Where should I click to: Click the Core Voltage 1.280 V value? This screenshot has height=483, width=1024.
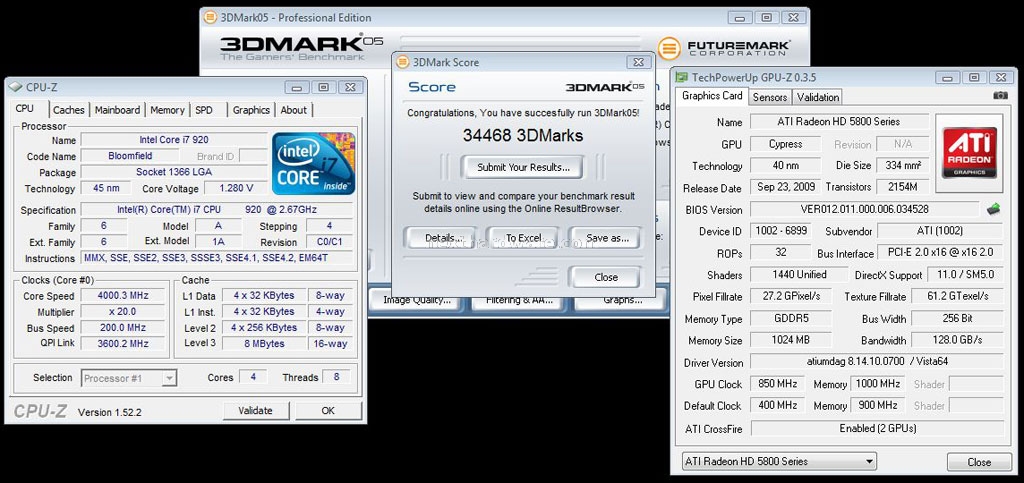(x=236, y=189)
